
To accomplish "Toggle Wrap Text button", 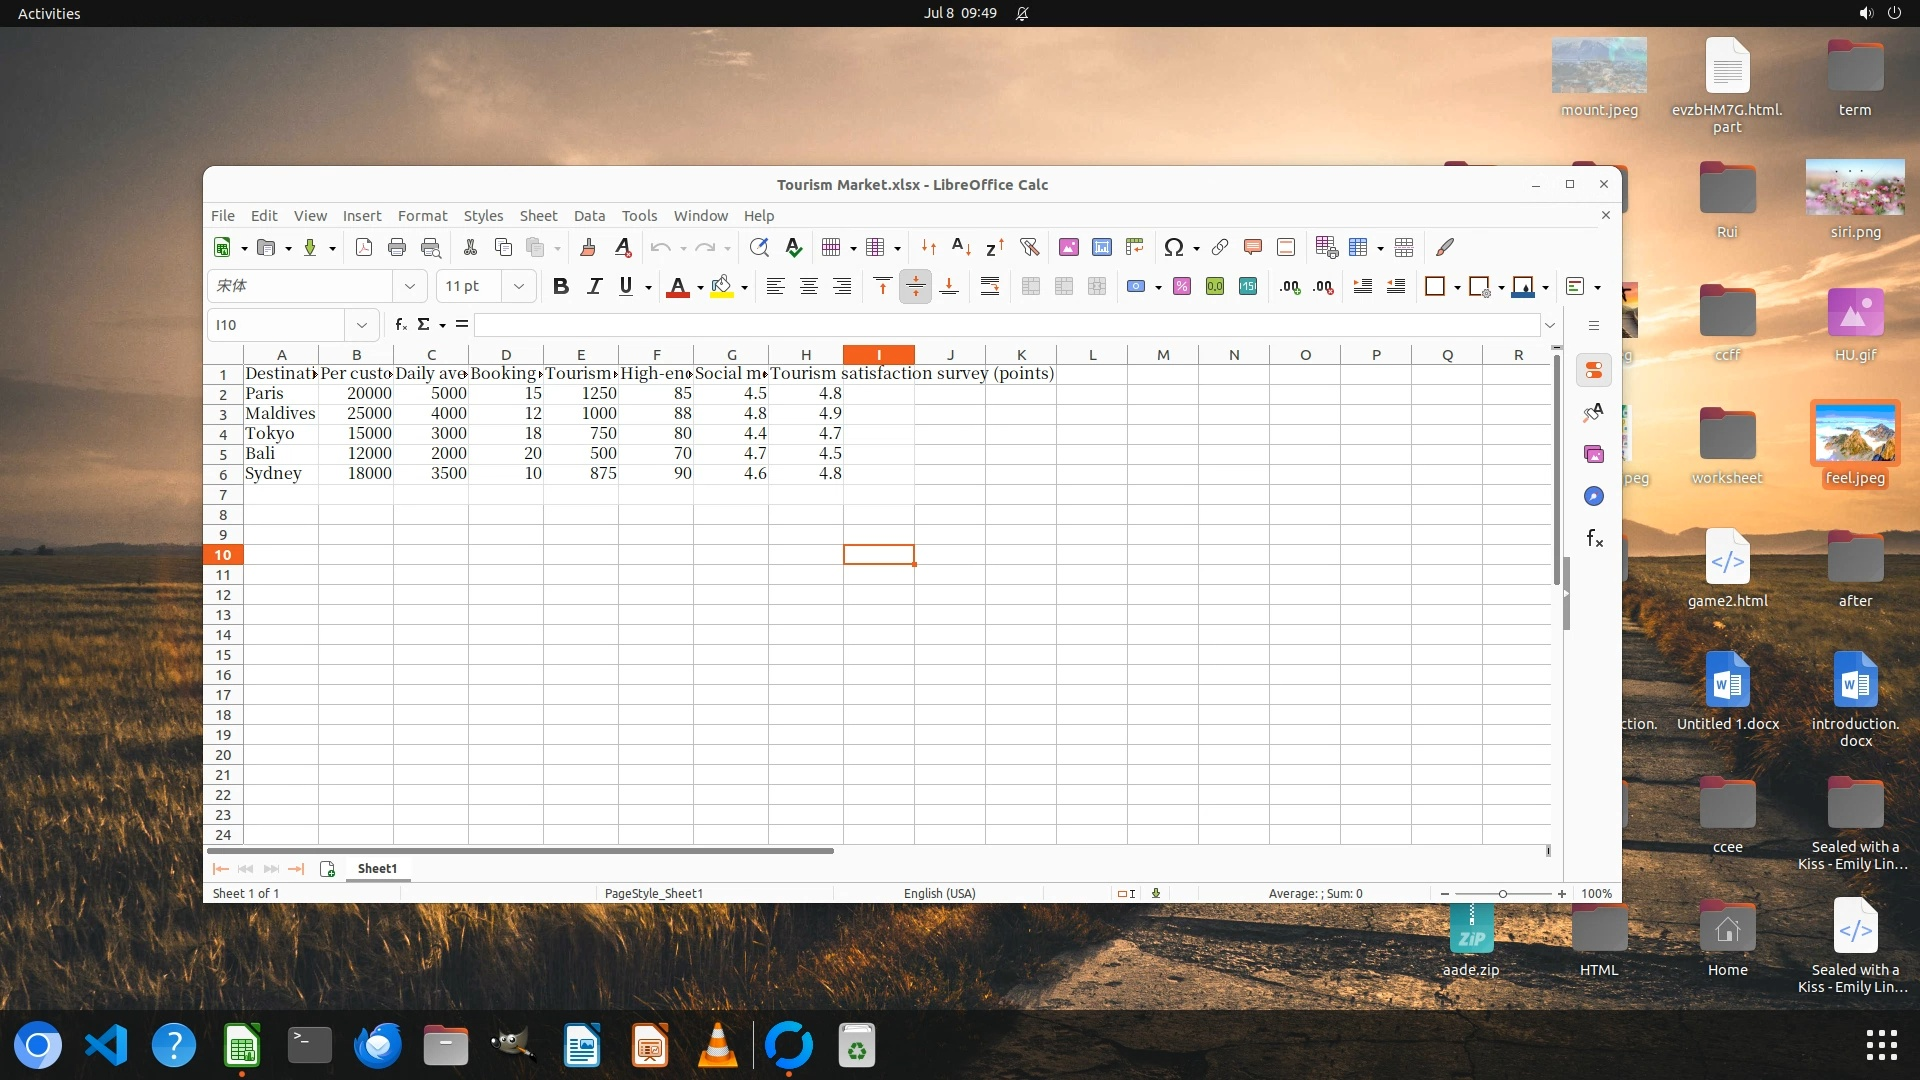I will tap(989, 287).
